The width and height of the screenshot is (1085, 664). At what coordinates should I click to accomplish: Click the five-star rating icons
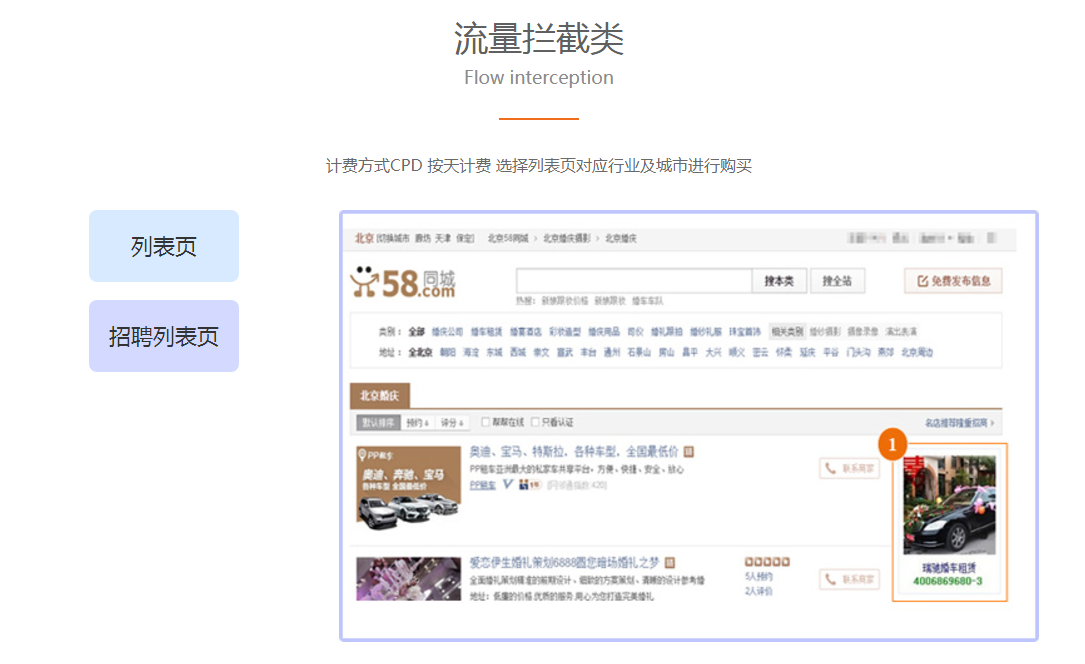pos(767,562)
